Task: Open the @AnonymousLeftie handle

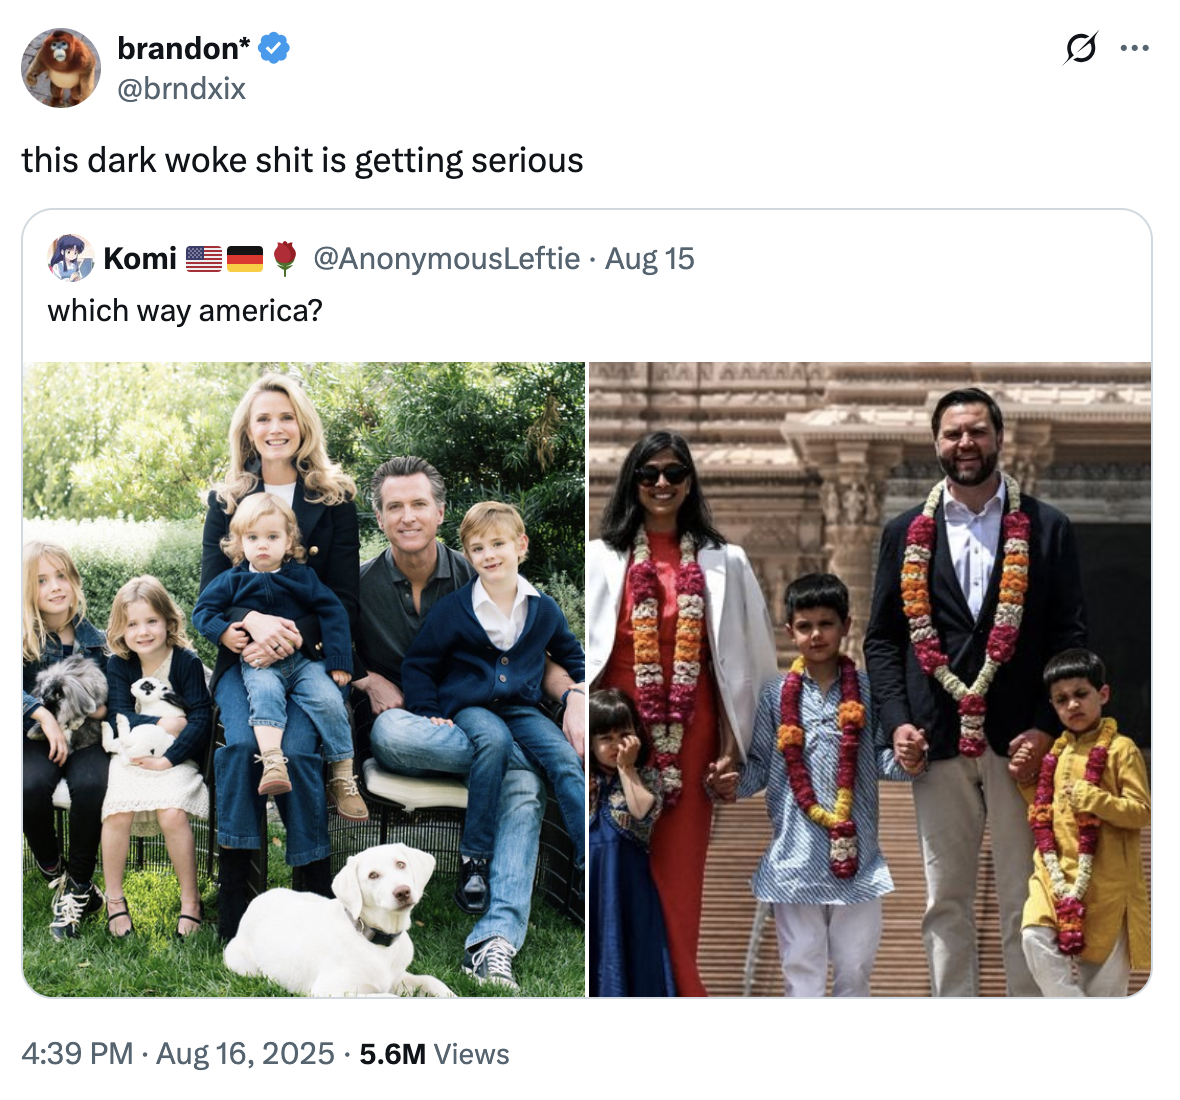Action: tap(446, 259)
